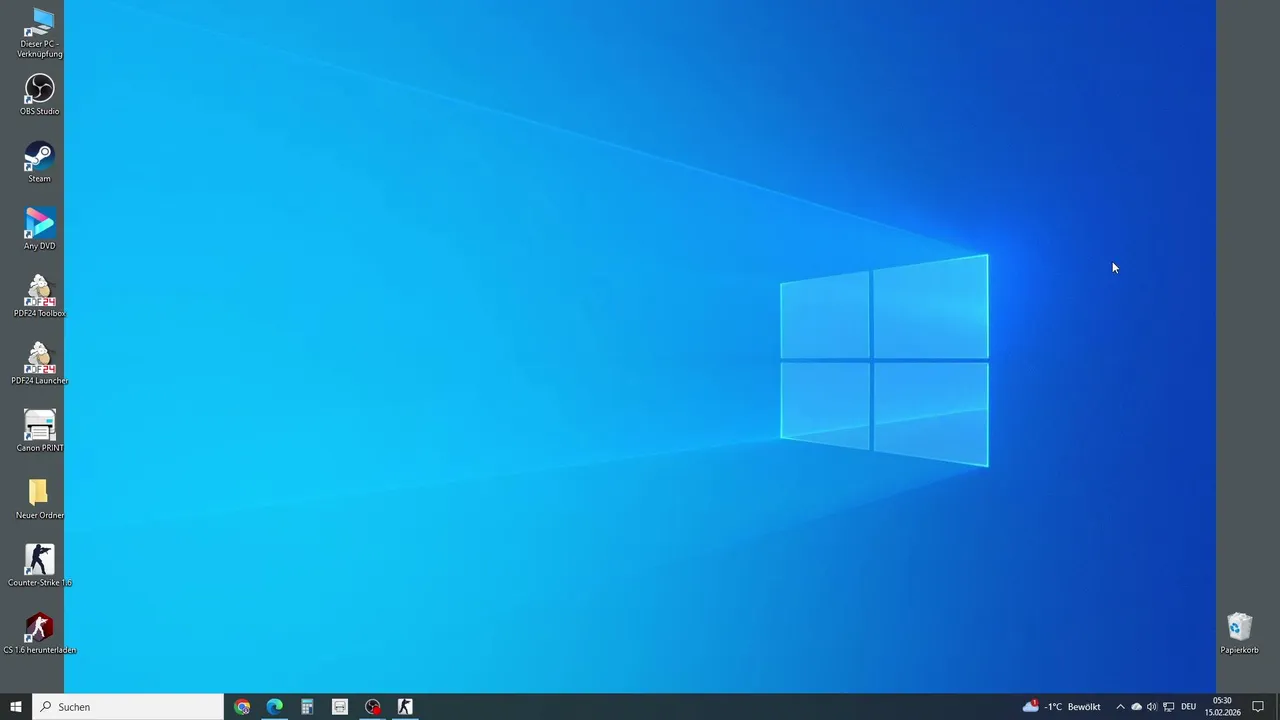Select the Dieser PC desktop shortcut

pyautogui.click(x=39, y=31)
